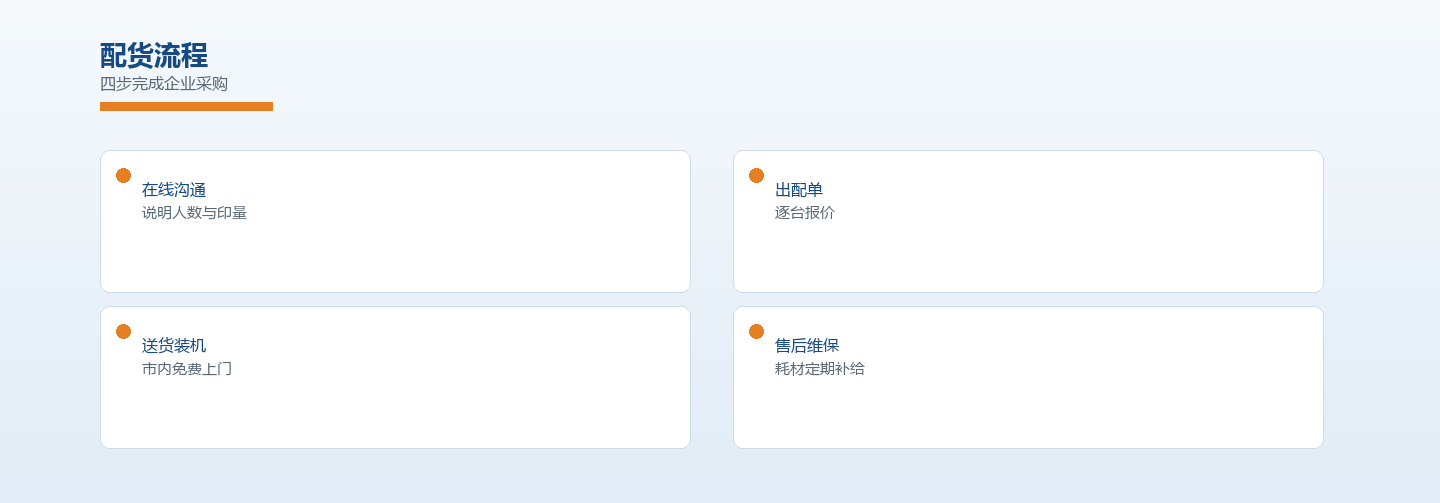This screenshot has width=1440, height=503.
Task: Click the 逐台报价 description text
Action: (805, 213)
